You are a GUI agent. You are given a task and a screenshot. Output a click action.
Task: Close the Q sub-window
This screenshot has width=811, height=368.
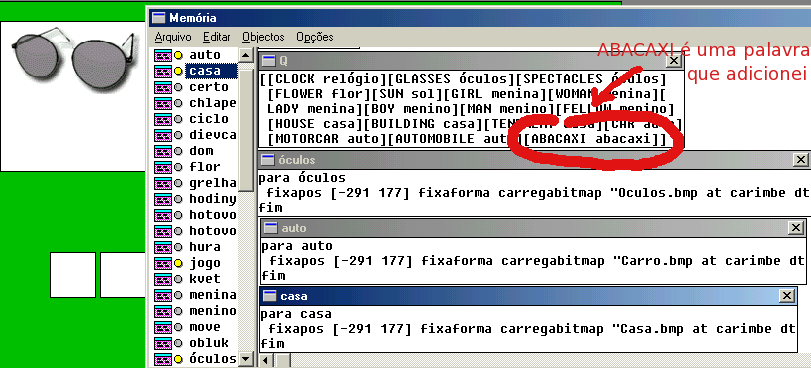(673, 61)
